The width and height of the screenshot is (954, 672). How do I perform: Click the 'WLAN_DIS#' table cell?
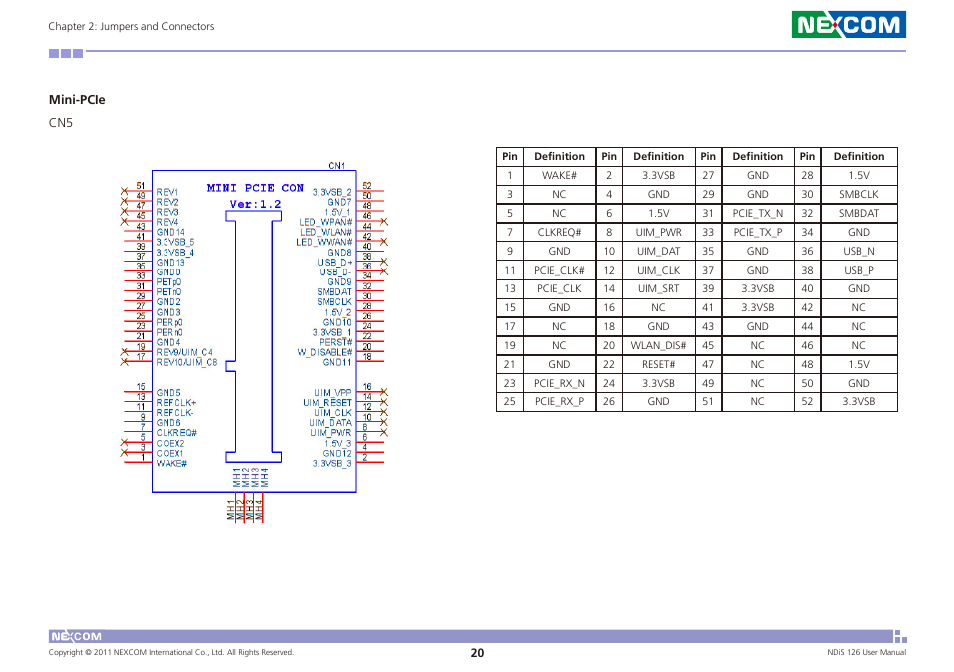[x=658, y=345]
